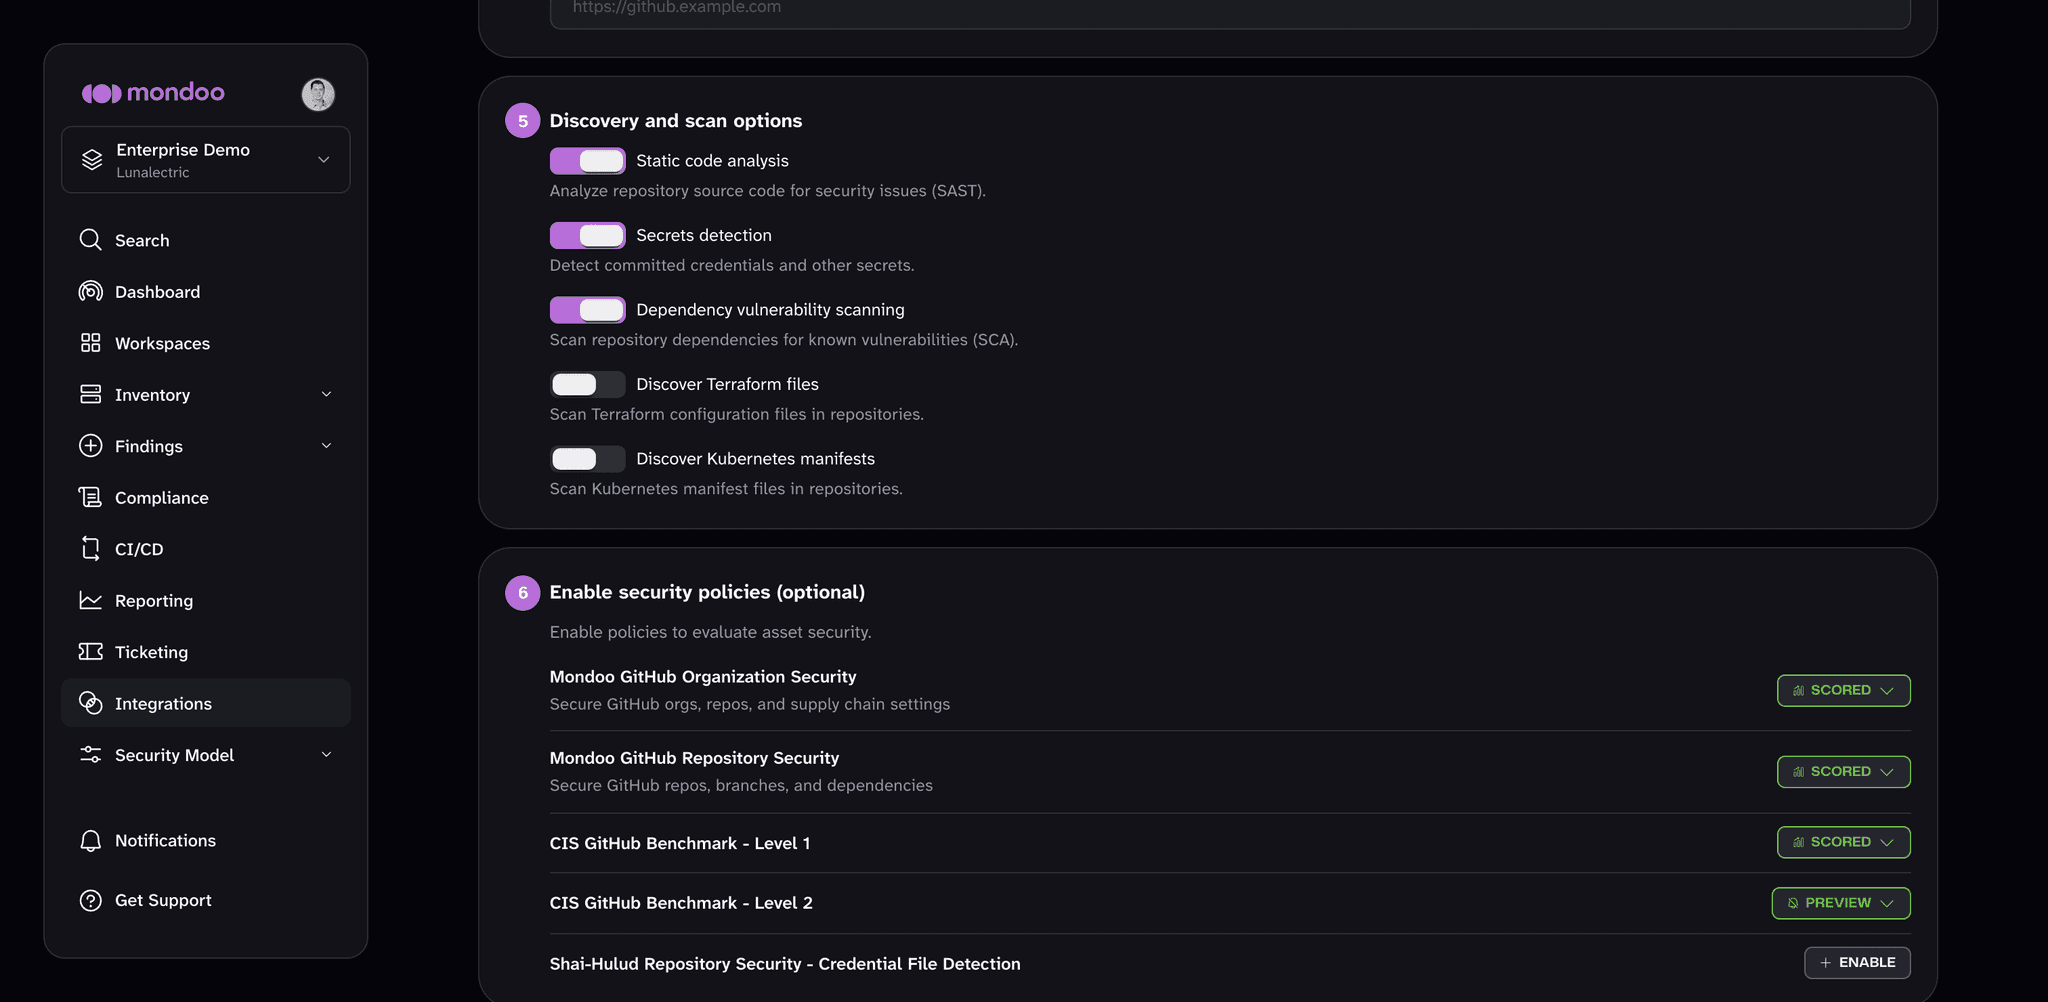Click the CI/CD loop icon

pyautogui.click(x=91, y=548)
